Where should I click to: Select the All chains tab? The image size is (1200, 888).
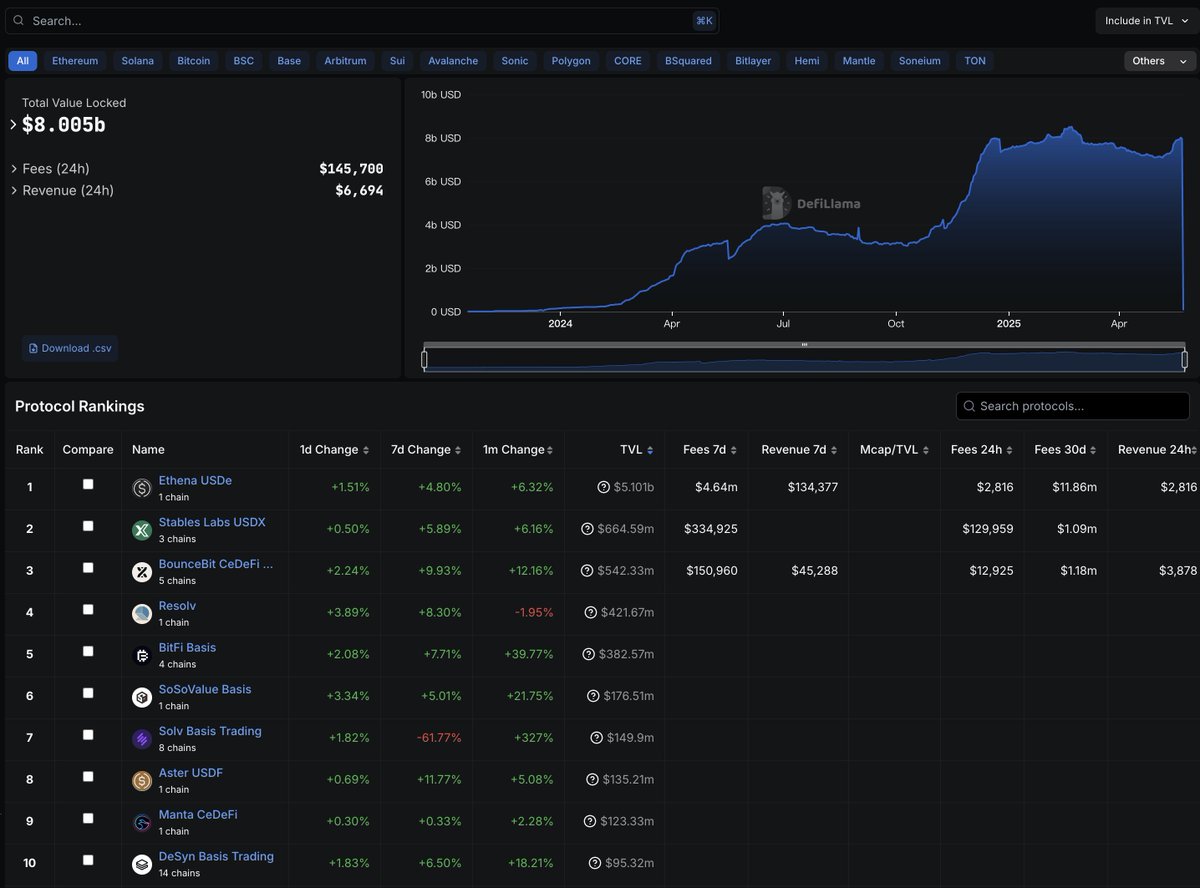[x=23, y=61]
